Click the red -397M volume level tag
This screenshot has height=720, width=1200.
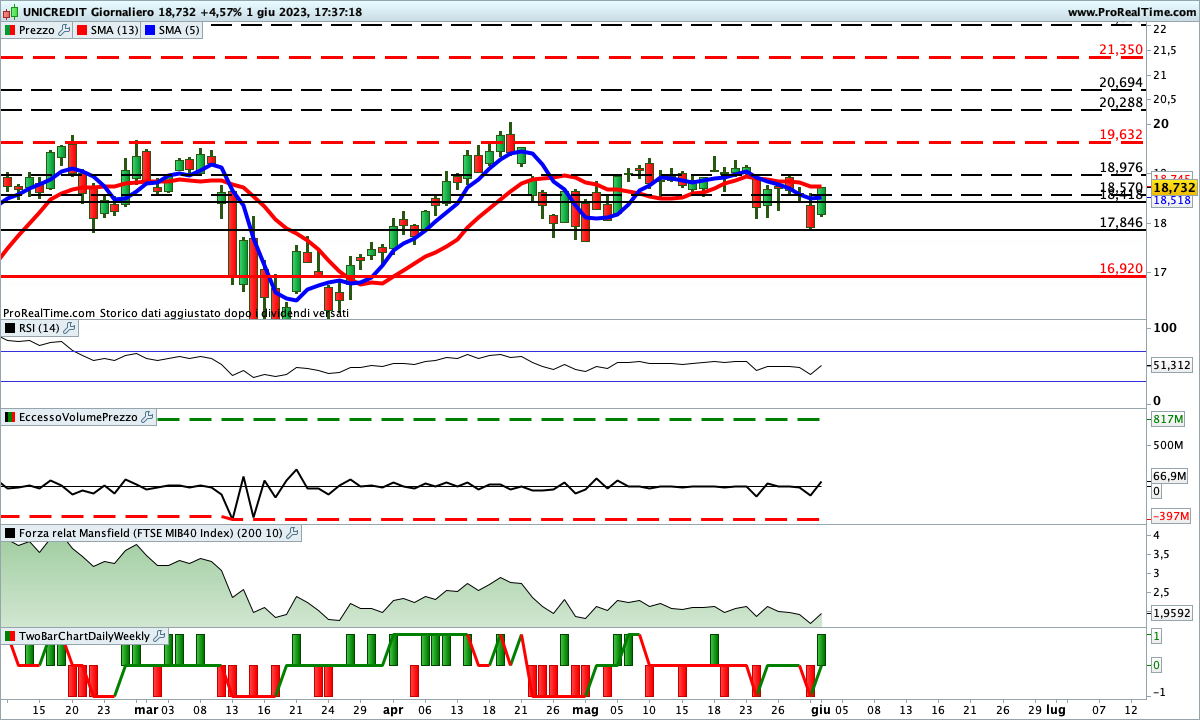[x=1171, y=516]
